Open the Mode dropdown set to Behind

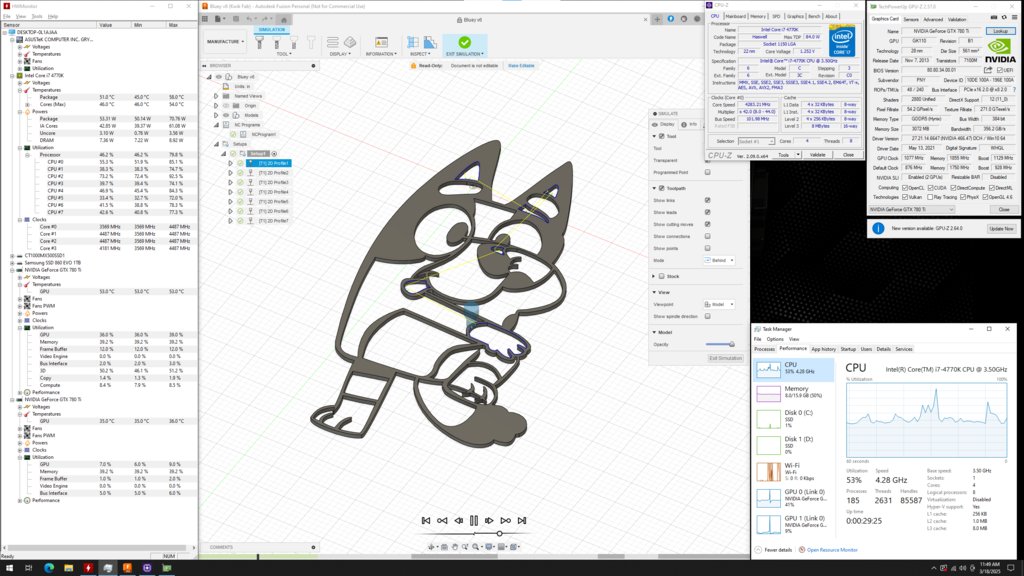pos(720,260)
